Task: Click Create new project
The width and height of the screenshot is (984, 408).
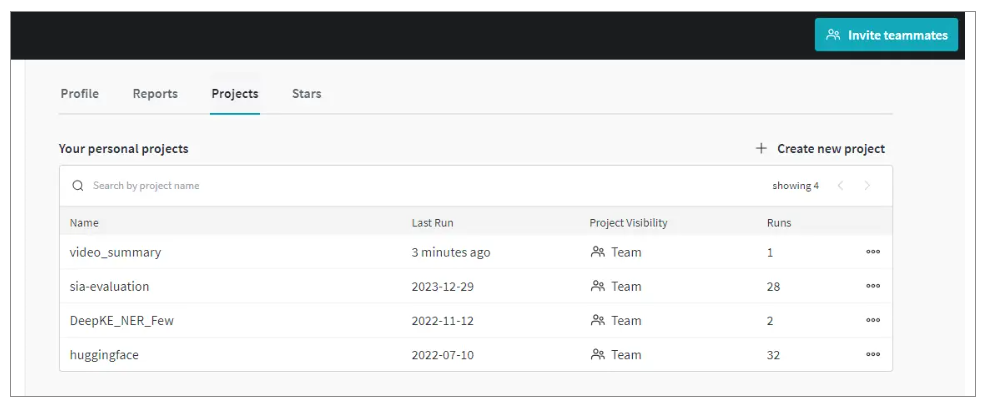Action: pyautogui.click(x=830, y=148)
